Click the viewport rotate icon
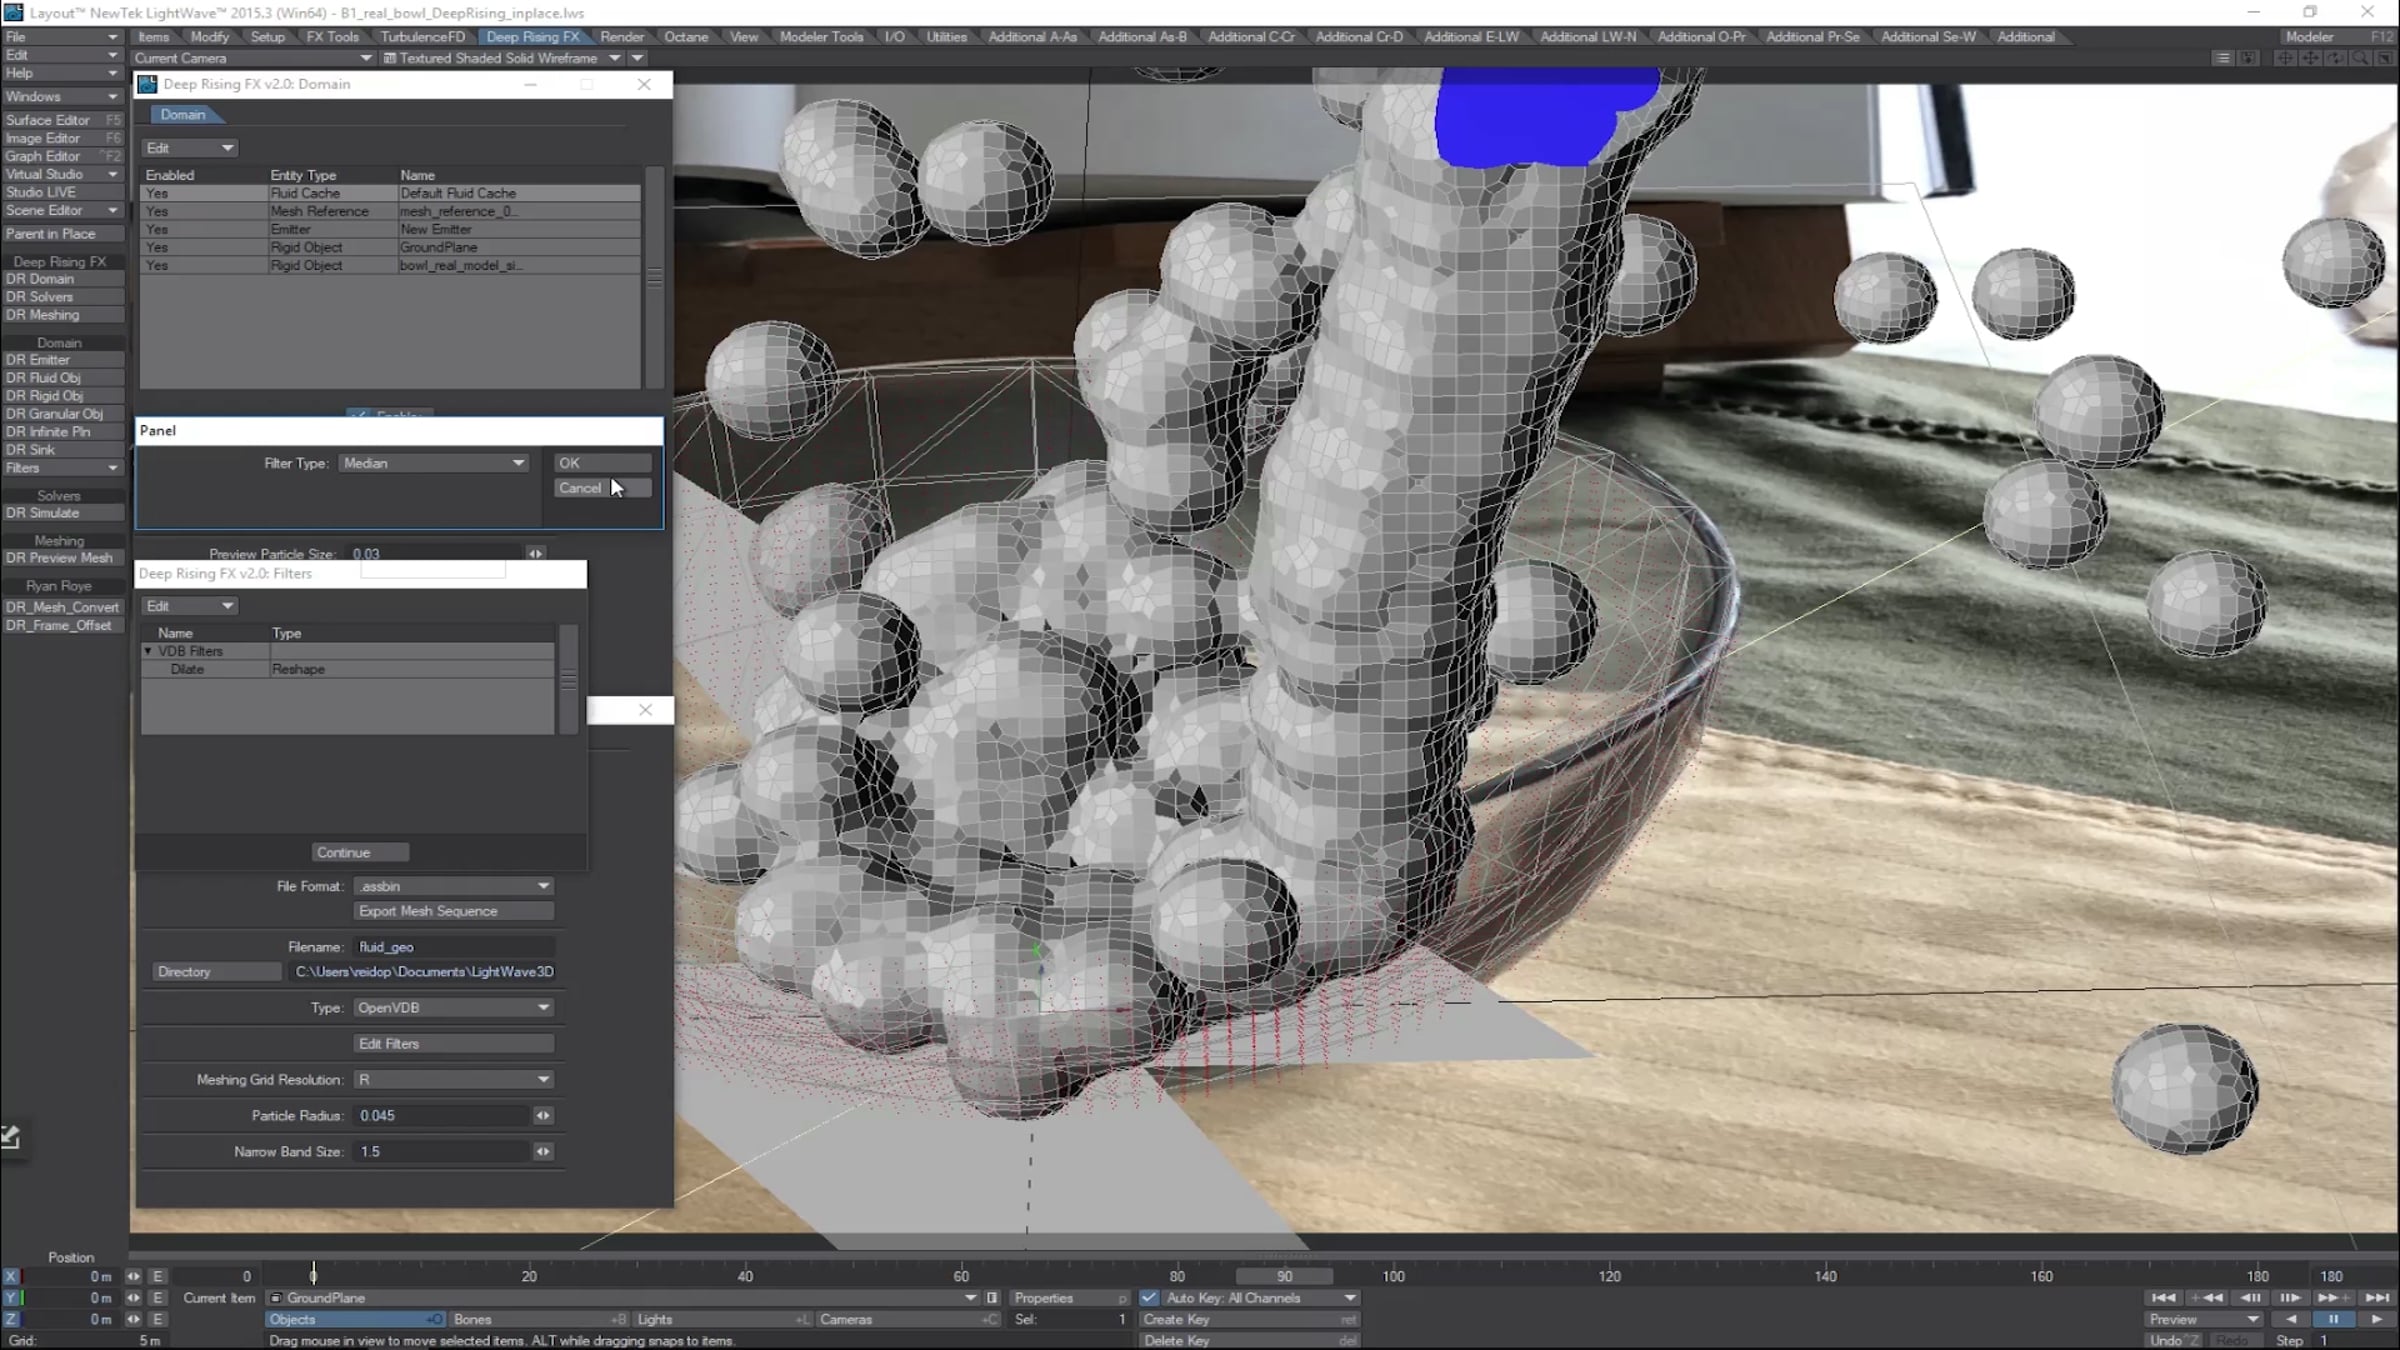The height and width of the screenshot is (1350, 2400). pyautogui.click(x=2335, y=58)
